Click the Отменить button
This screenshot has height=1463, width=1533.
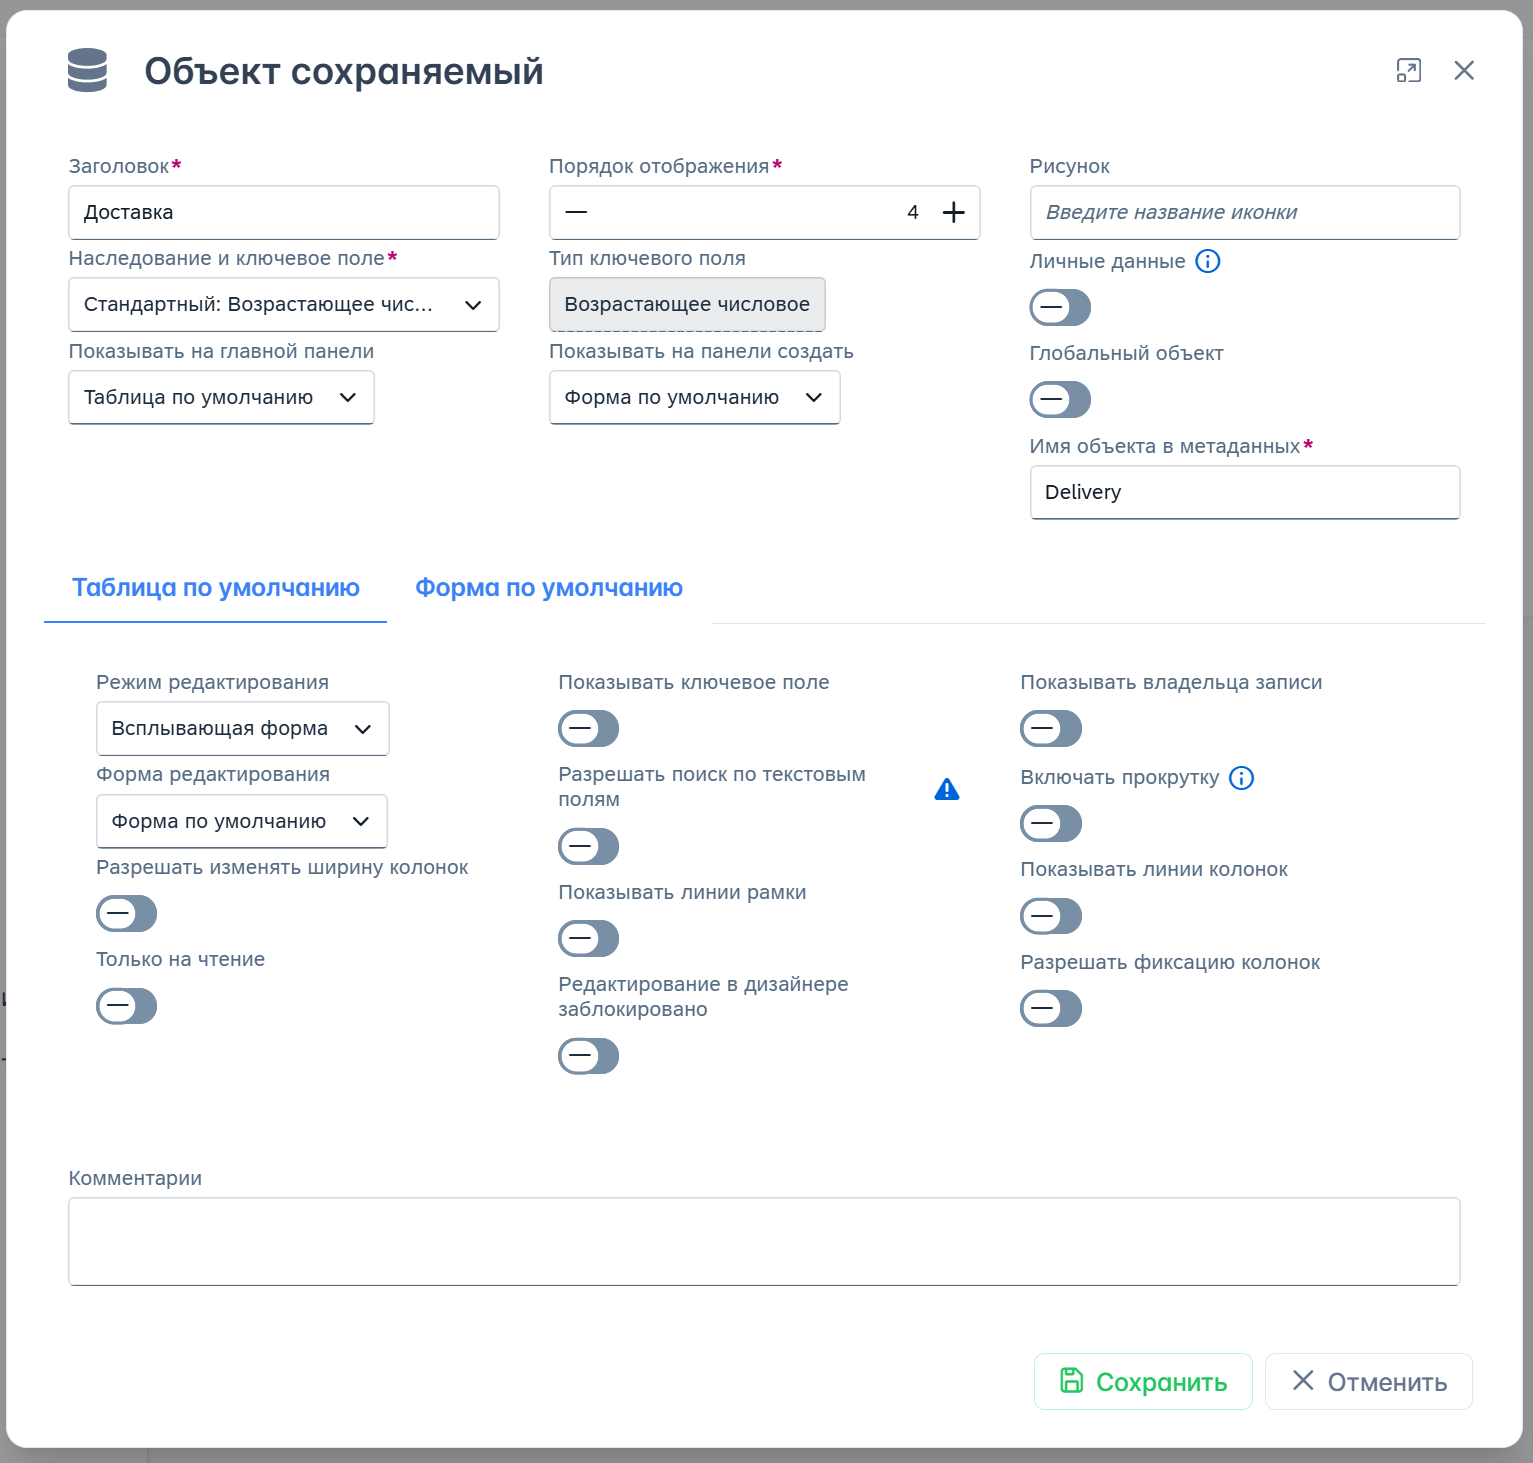tap(1368, 1382)
